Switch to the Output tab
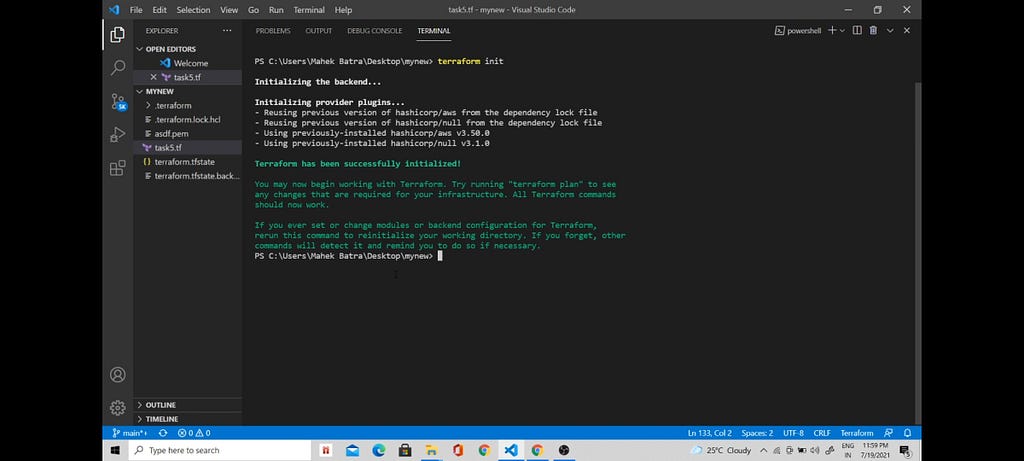This screenshot has height=461, width=1024. pos(319,31)
